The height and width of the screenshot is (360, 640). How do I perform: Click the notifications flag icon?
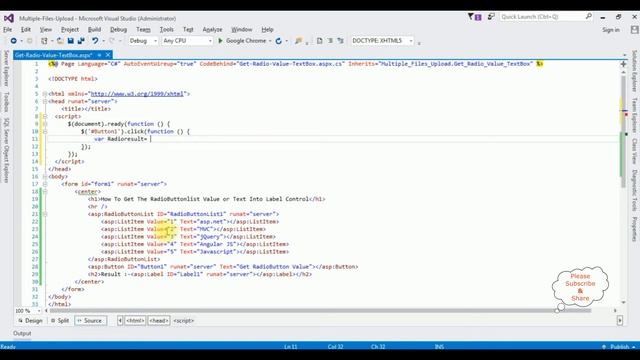pyautogui.click(x=474, y=17)
